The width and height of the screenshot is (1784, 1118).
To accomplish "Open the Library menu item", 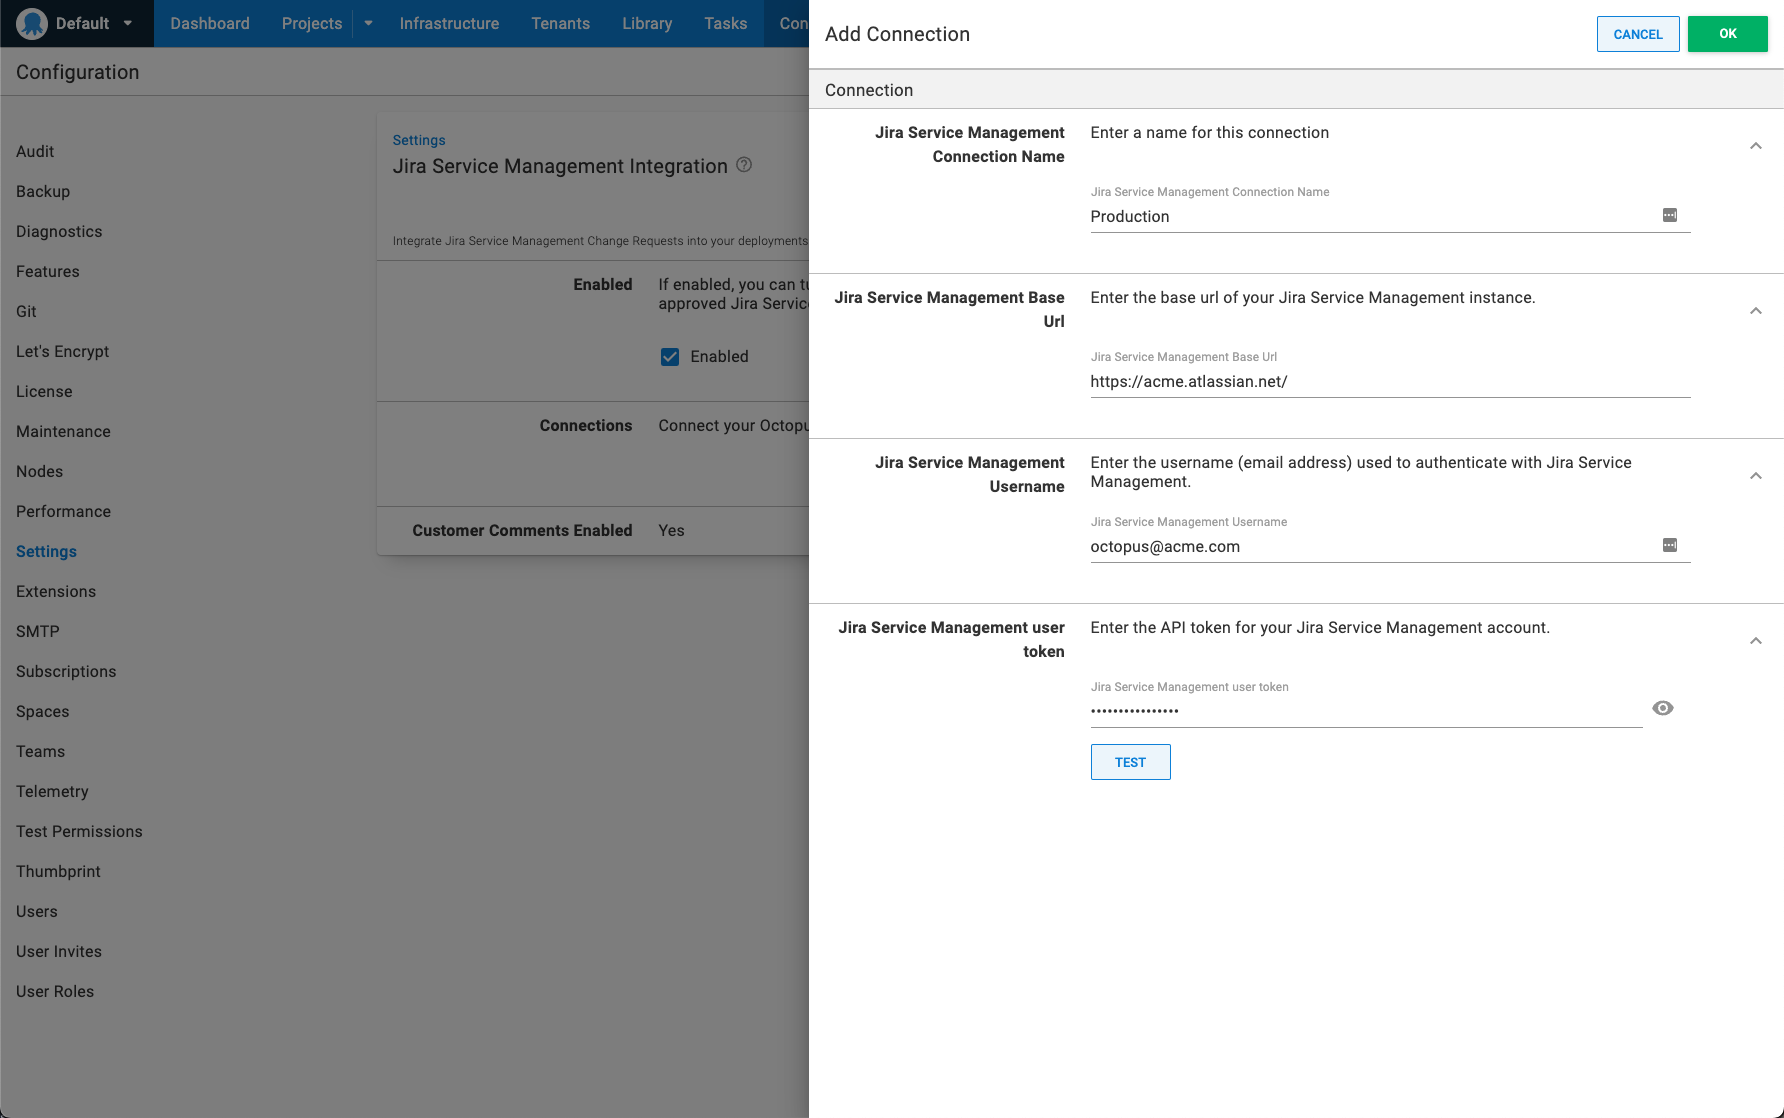I will pyautogui.click(x=646, y=23).
